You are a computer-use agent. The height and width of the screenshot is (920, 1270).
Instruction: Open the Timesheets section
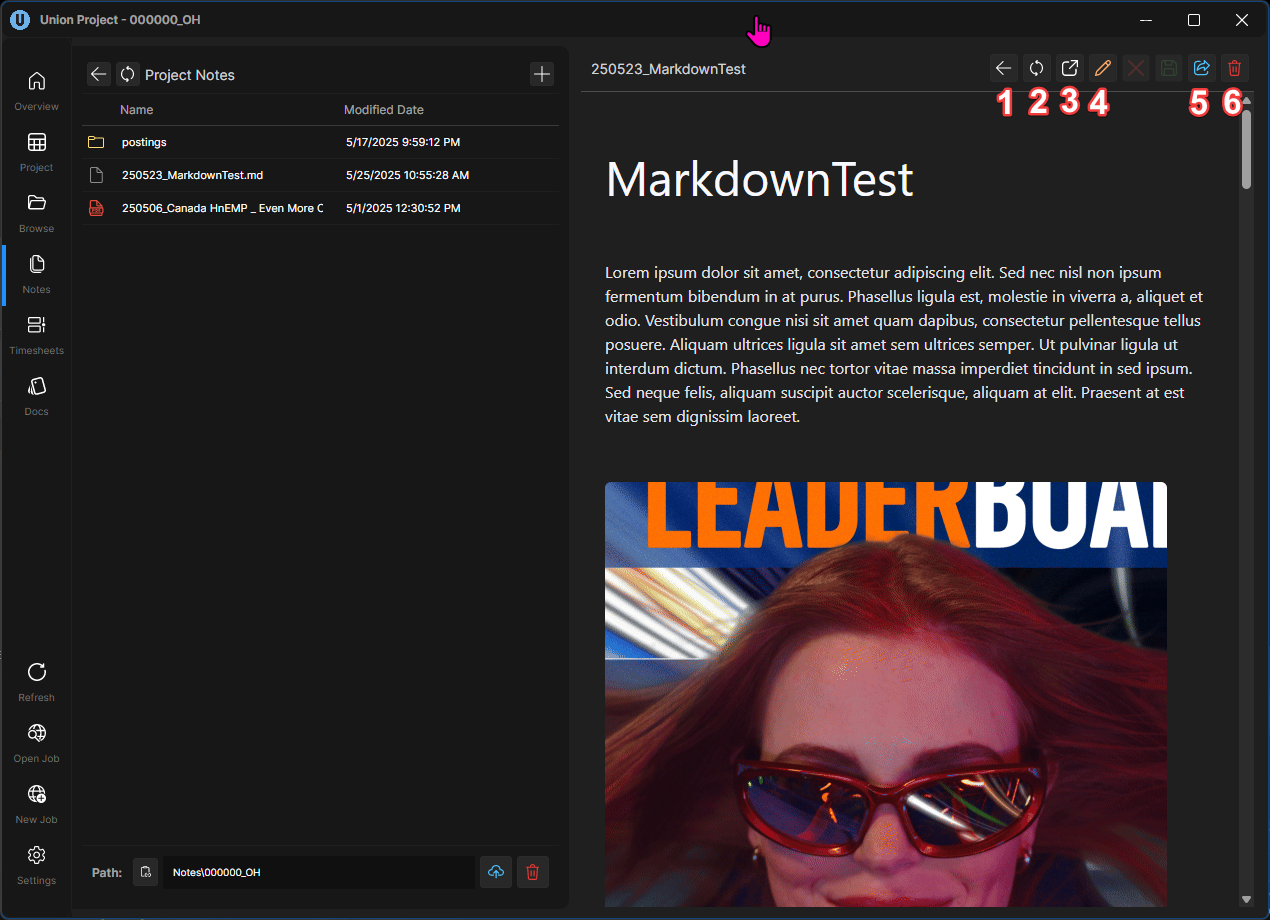(x=36, y=333)
